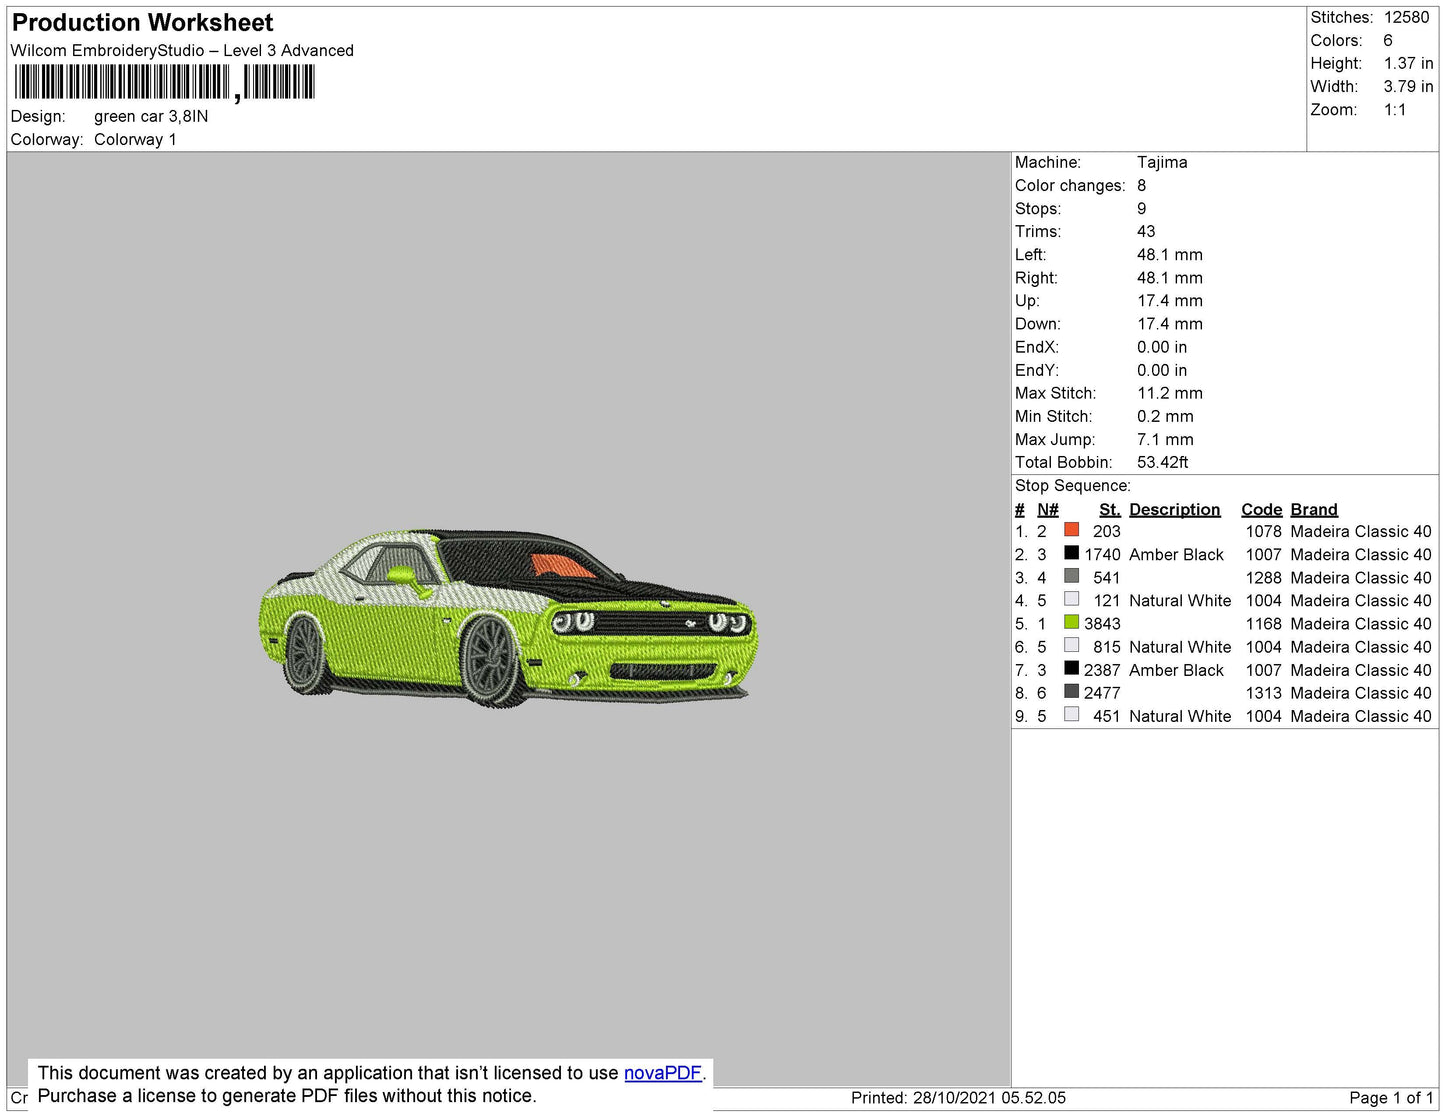This screenshot has width=1445, height=1117.
Task: Click the Colors value 6
Action: click(1388, 41)
